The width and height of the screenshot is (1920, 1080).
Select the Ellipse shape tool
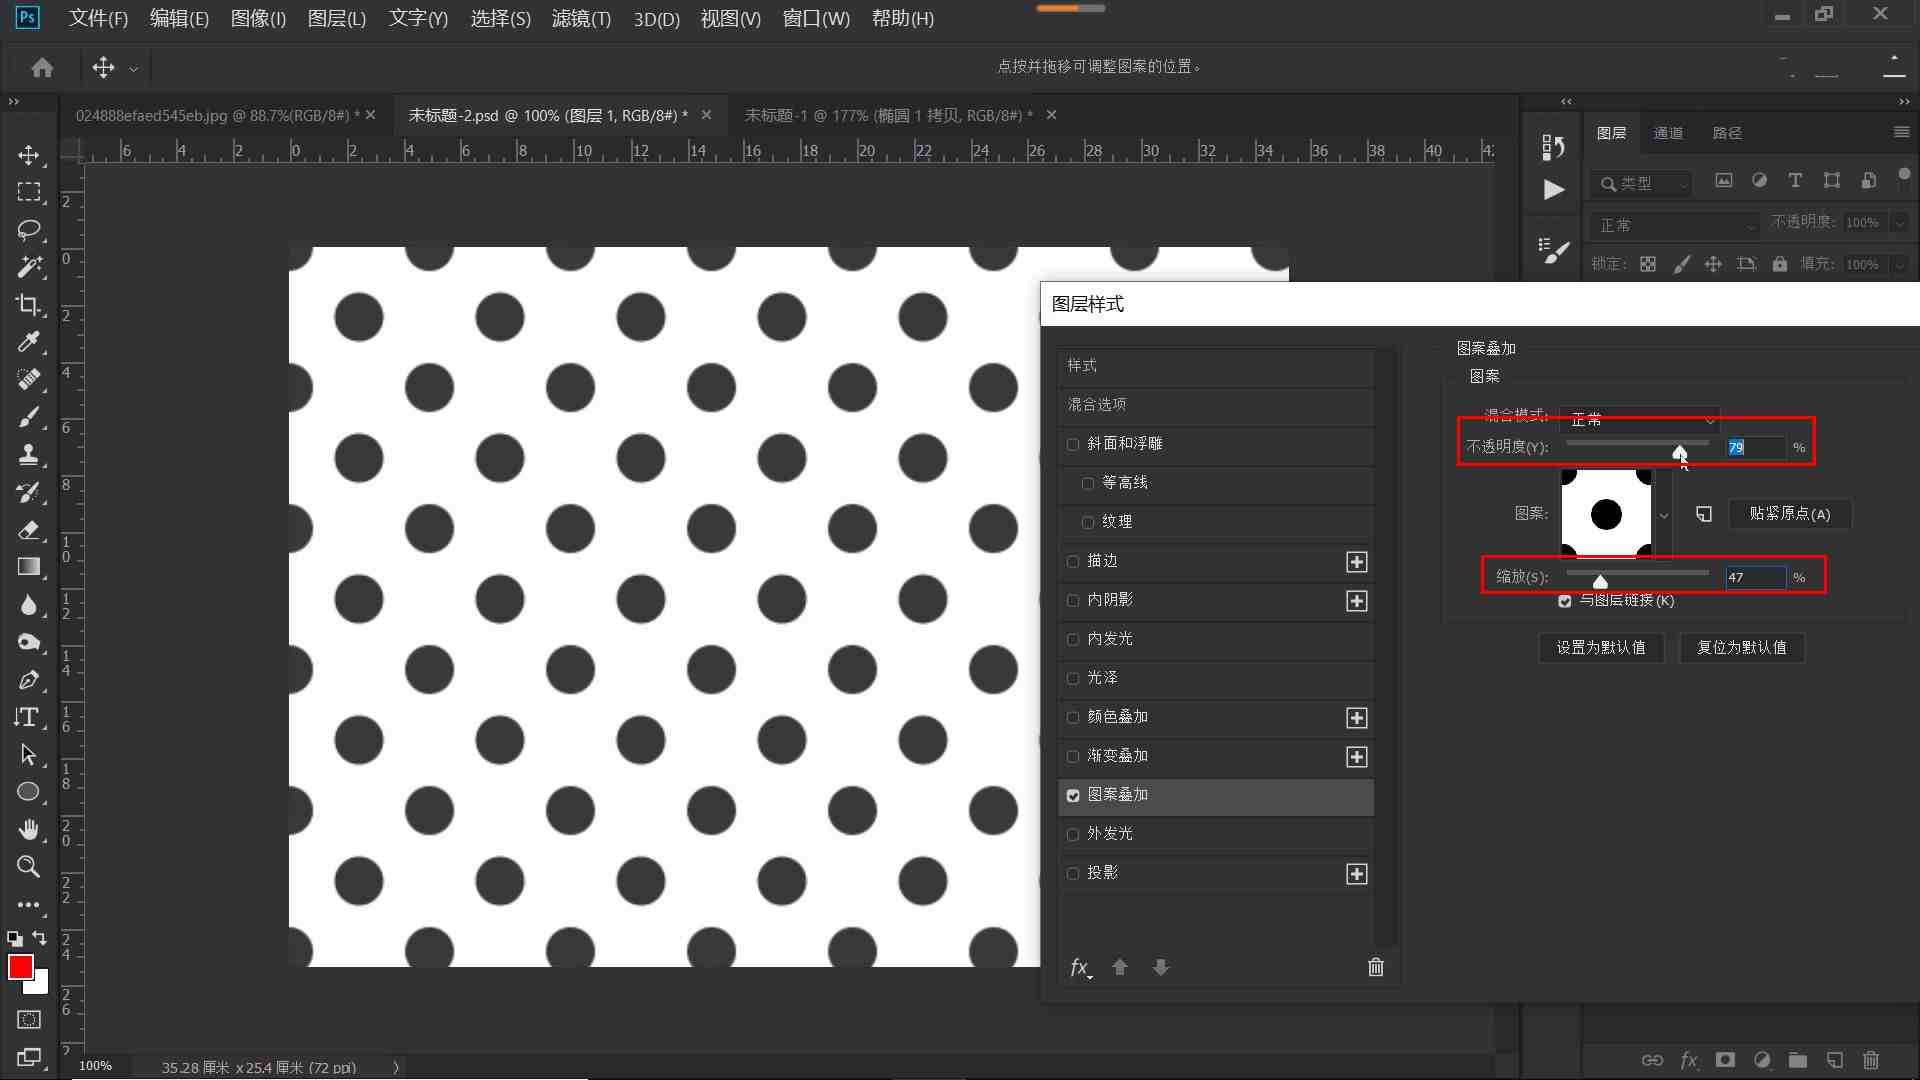coord(28,792)
